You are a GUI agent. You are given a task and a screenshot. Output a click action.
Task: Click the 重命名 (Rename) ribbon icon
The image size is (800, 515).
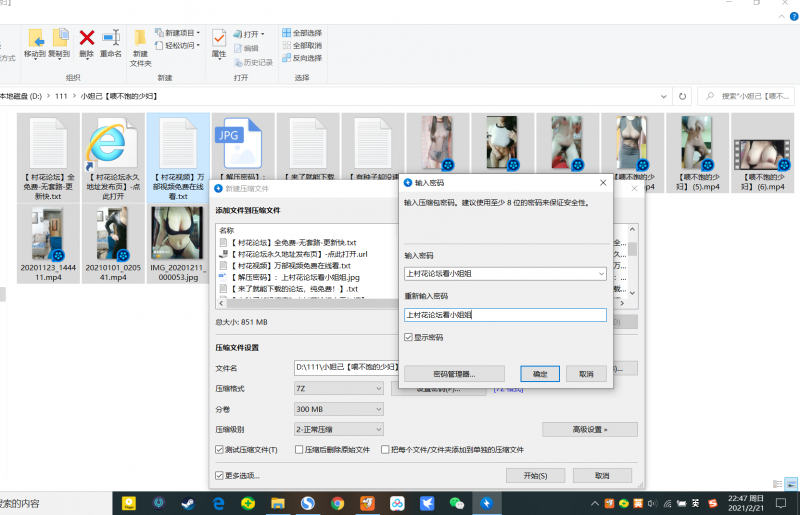click(x=110, y=40)
